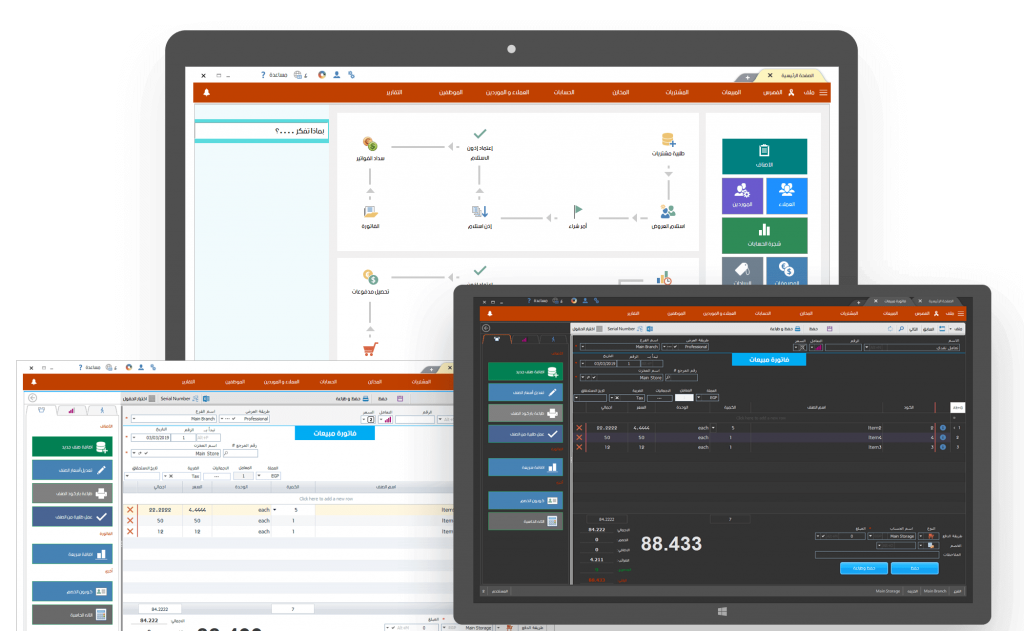The width and height of the screenshot is (1024, 631).
Task: Click the notes field above the save buttons in the tablet window
Action: pos(877,555)
